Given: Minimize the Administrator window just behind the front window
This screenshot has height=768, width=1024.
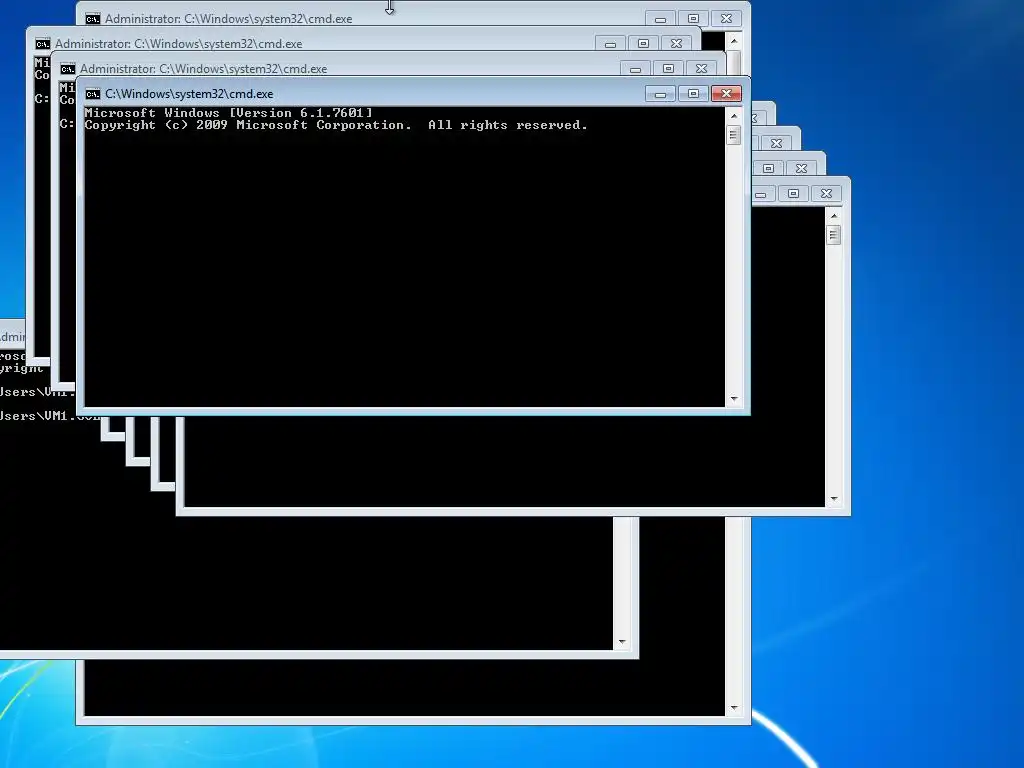Looking at the screenshot, I should pos(635,69).
